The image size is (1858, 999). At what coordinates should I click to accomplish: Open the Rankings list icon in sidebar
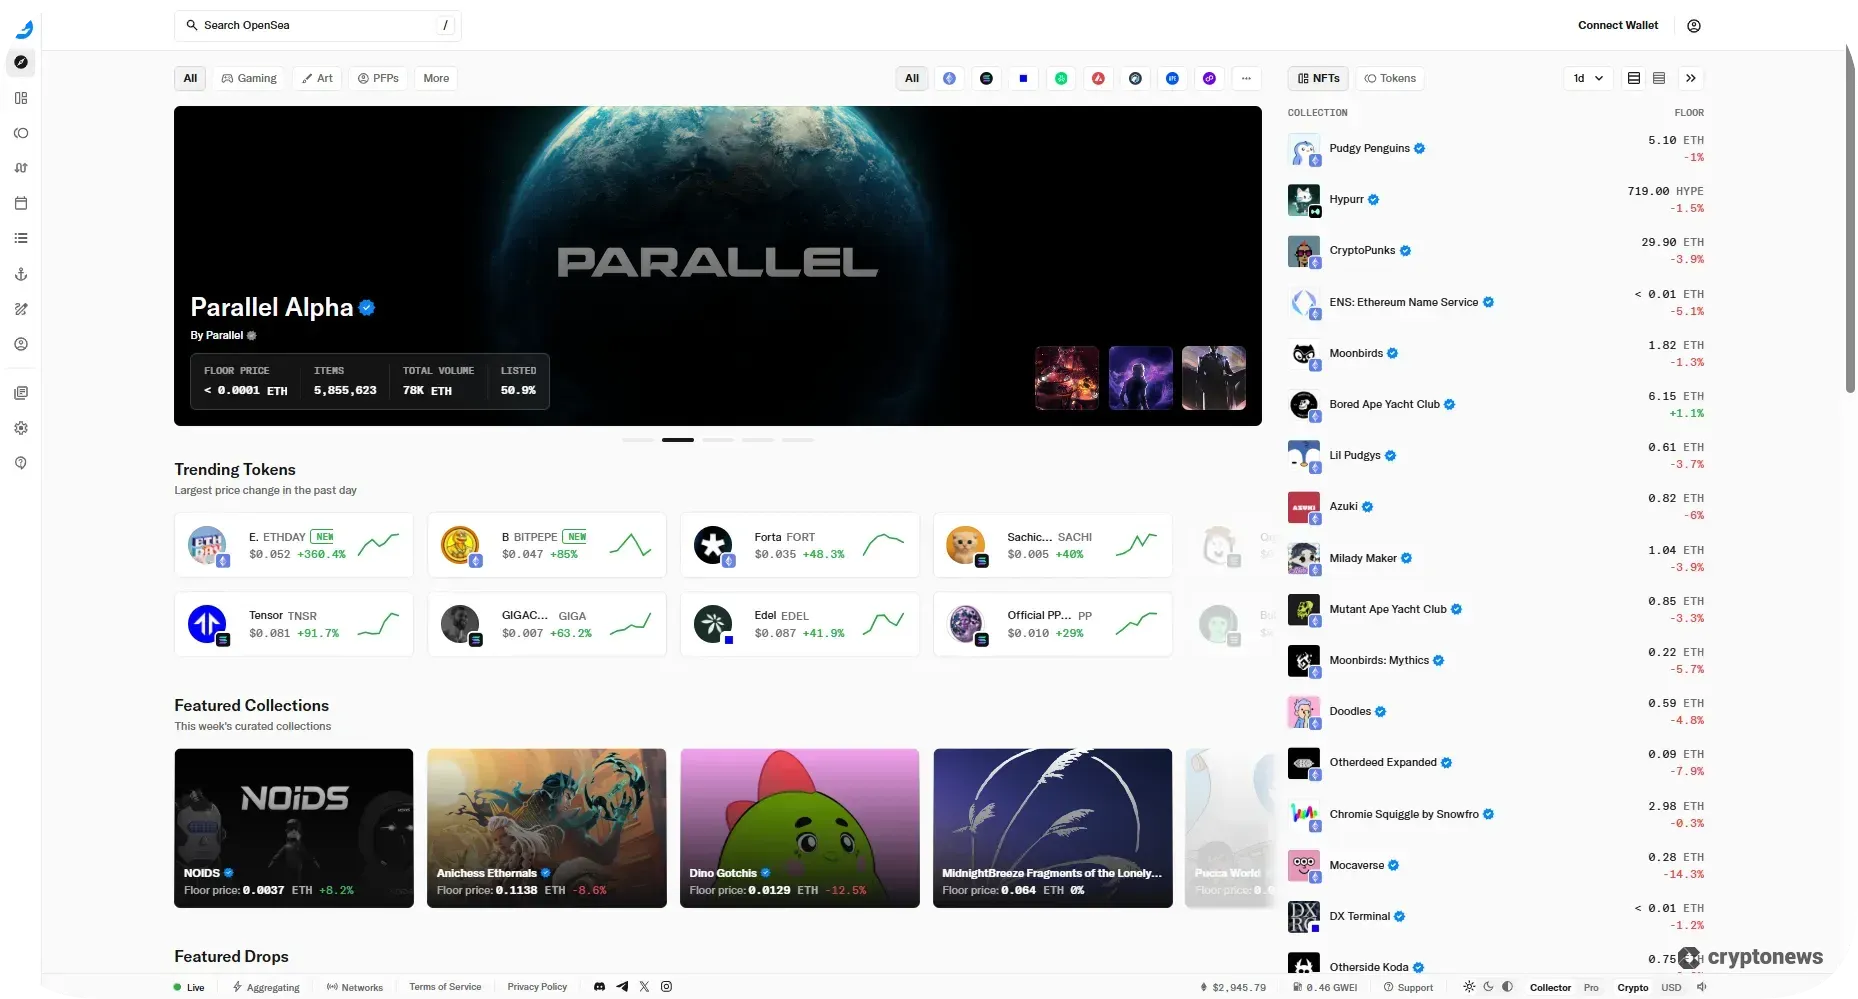click(x=21, y=238)
